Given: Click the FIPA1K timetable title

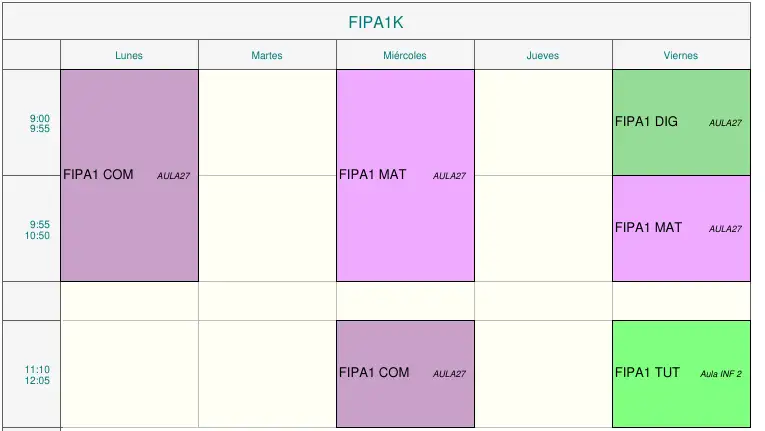Looking at the screenshot, I should pyautogui.click(x=376, y=22).
